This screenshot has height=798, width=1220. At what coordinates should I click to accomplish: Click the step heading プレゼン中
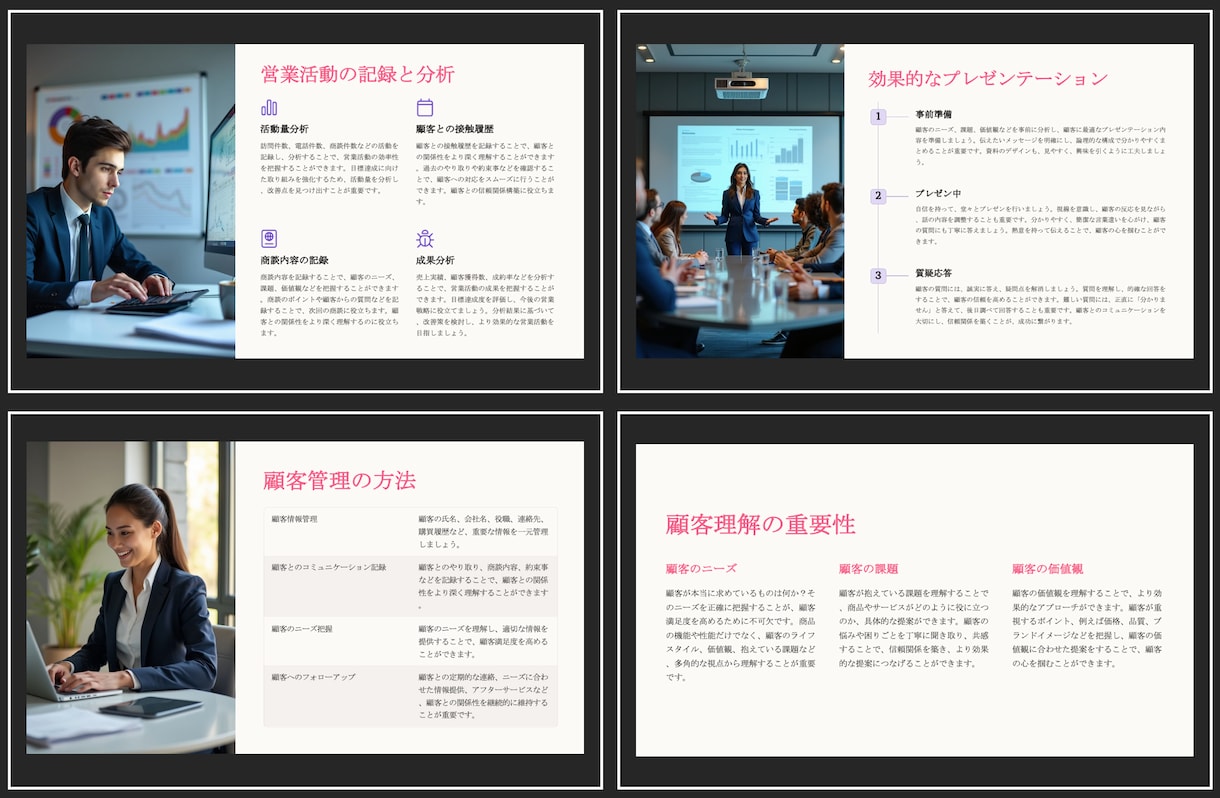[x=937, y=193]
